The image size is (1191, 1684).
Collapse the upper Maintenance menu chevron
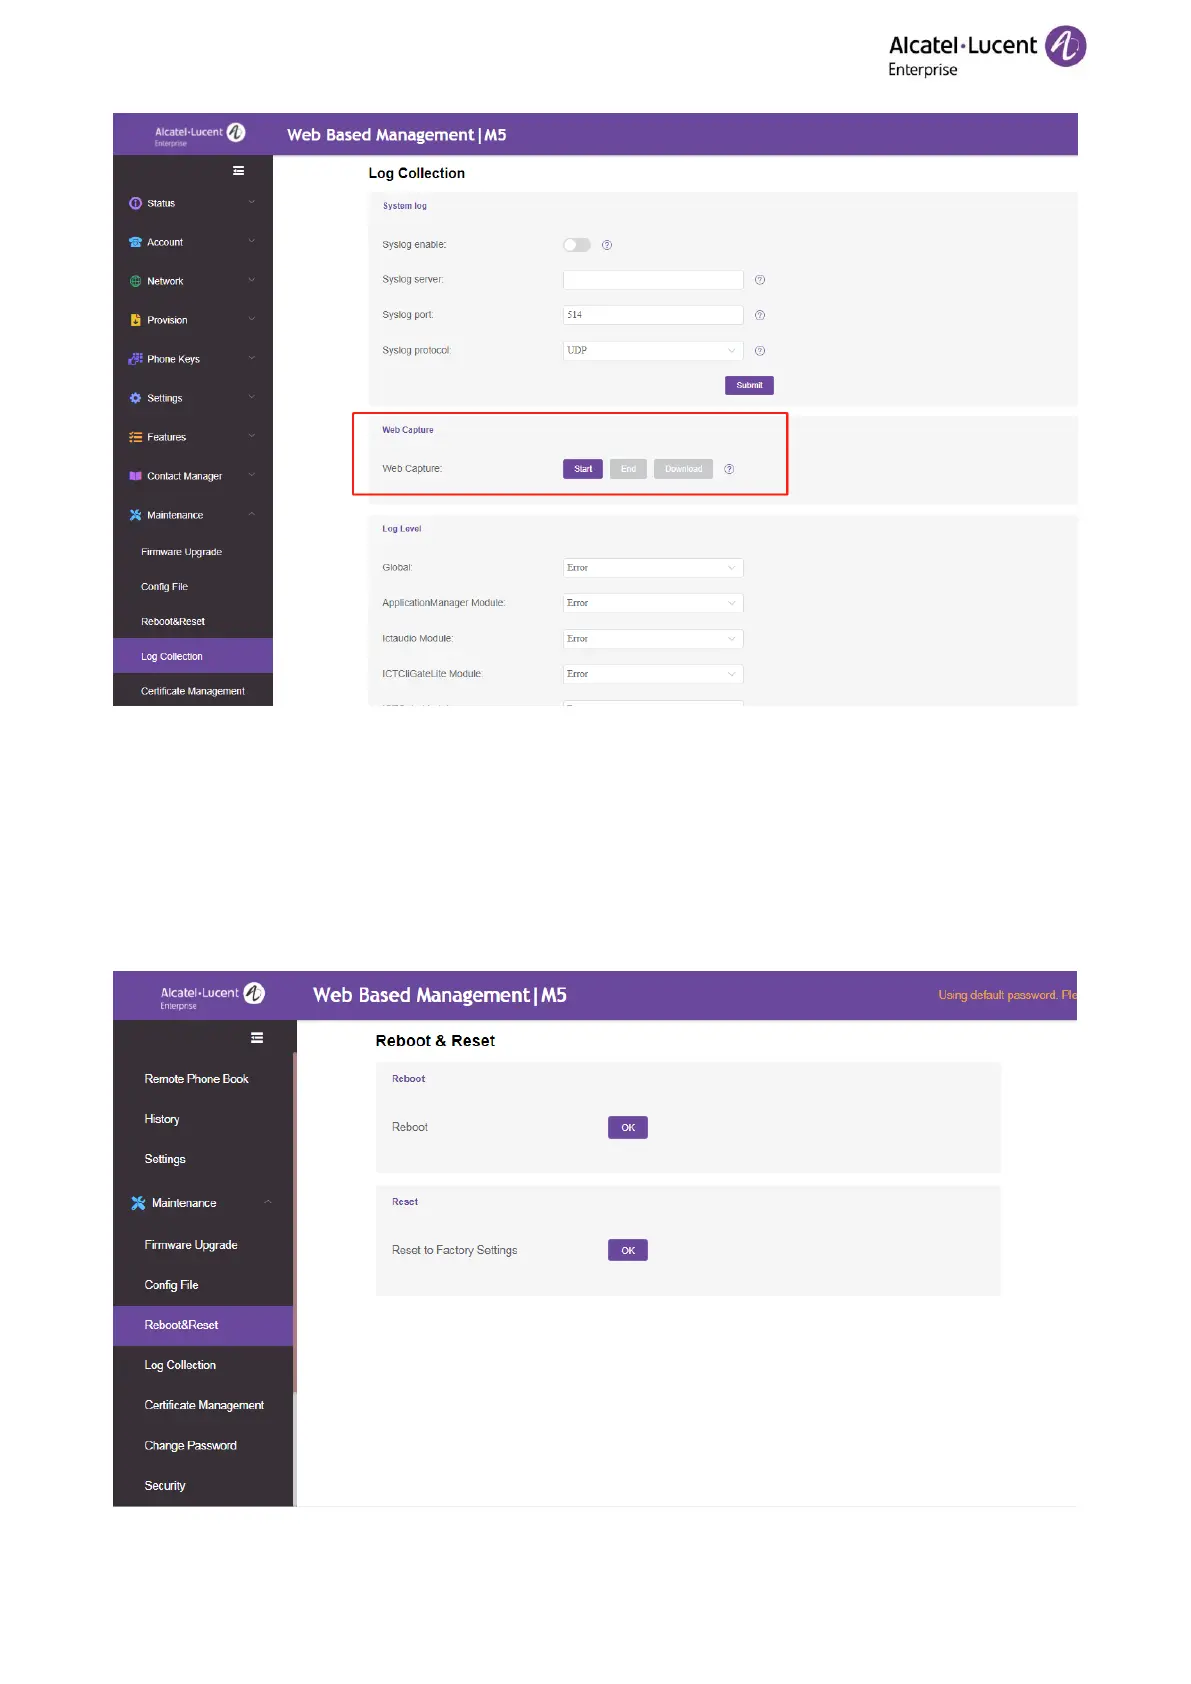252,515
